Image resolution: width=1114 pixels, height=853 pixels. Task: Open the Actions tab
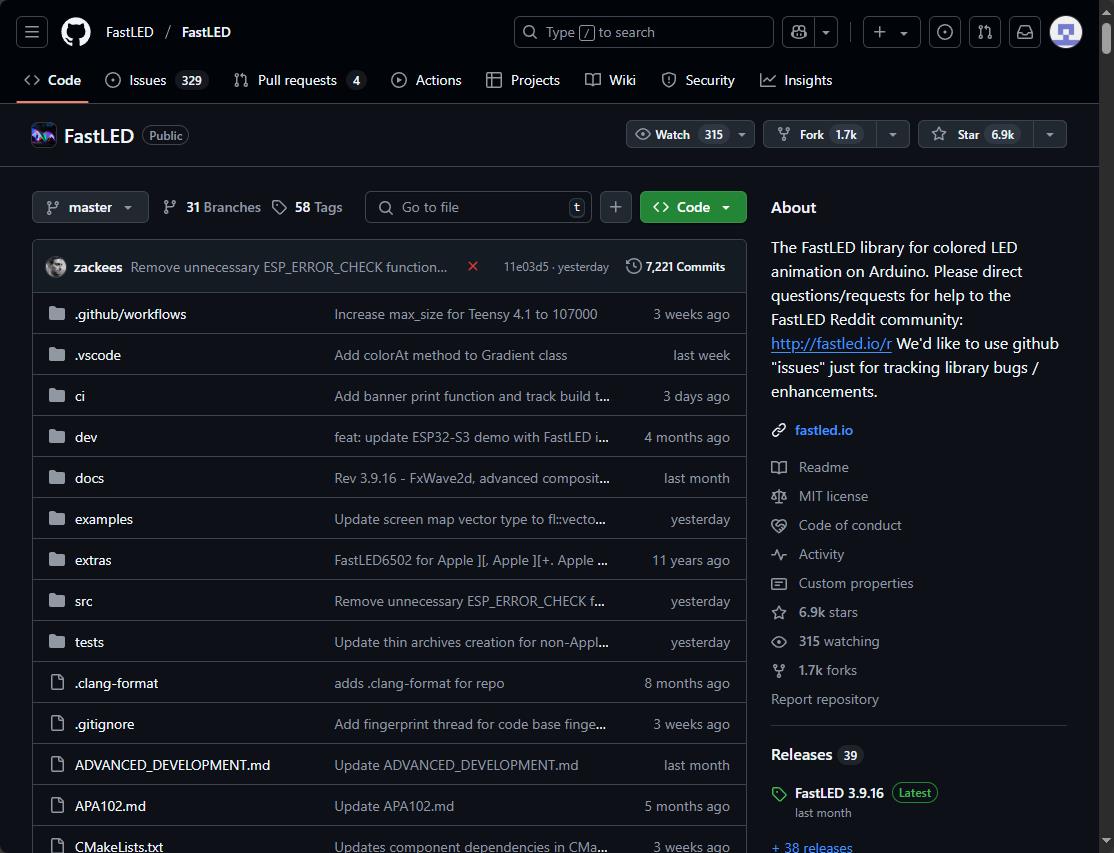point(426,80)
